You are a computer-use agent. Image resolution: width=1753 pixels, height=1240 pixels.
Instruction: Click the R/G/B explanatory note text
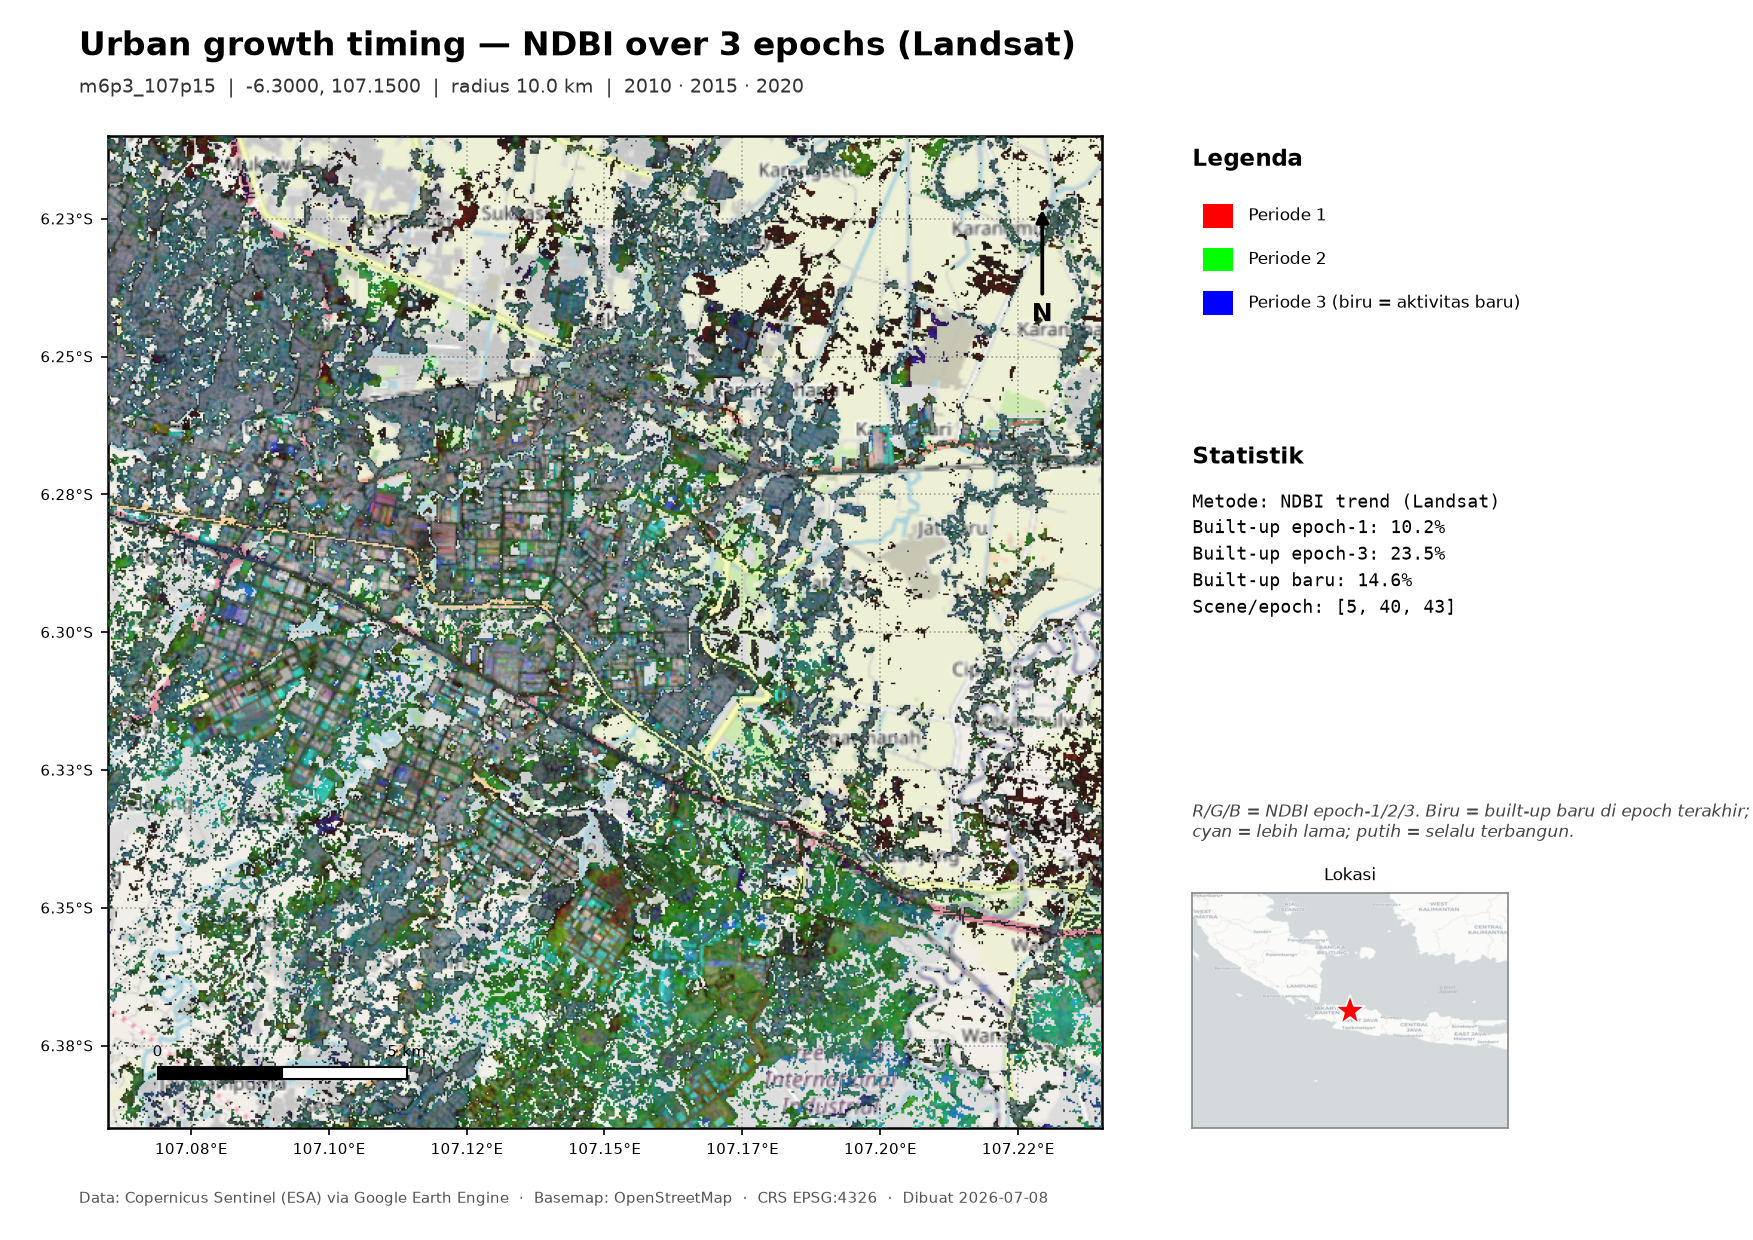1470,821
